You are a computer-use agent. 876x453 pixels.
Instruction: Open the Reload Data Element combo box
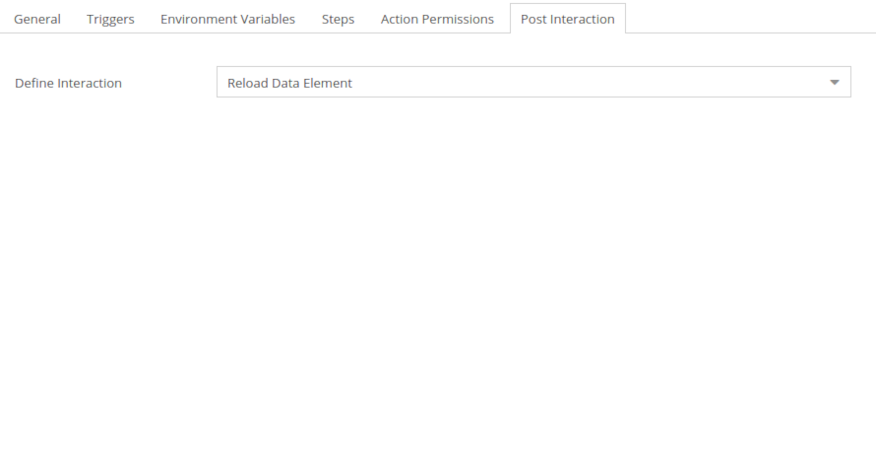[534, 82]
